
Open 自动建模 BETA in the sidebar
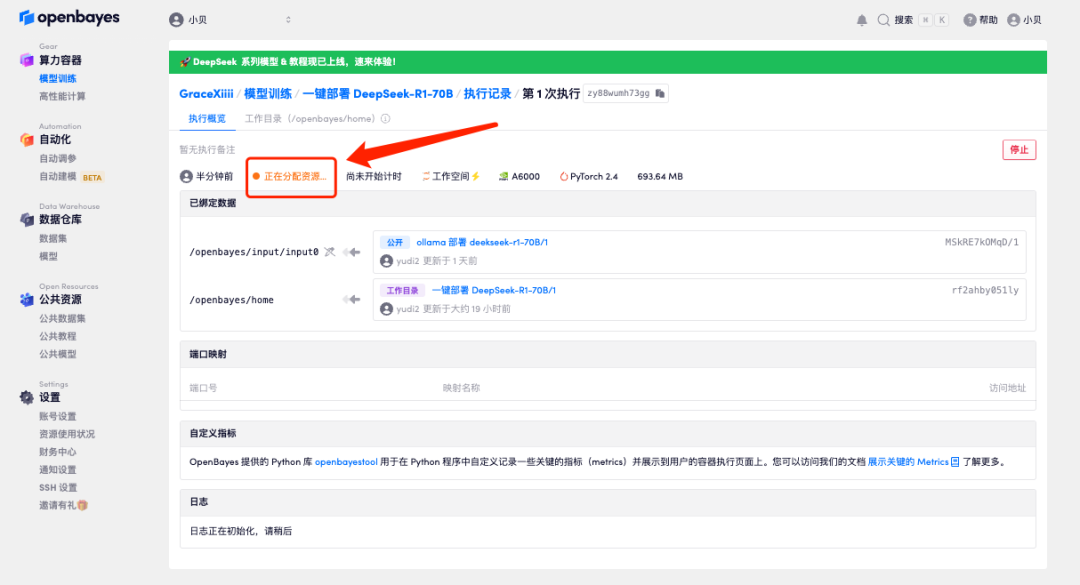[x=71, y=176]
